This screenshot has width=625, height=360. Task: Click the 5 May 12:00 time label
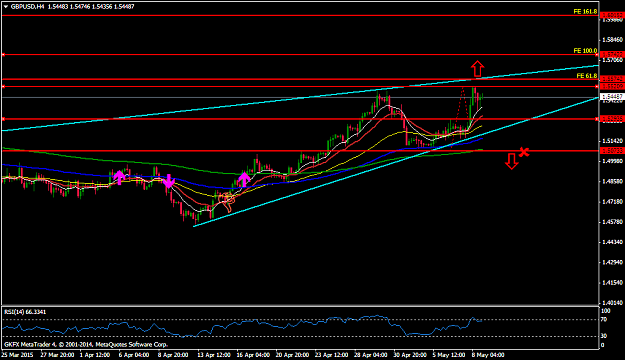point(449,355)
